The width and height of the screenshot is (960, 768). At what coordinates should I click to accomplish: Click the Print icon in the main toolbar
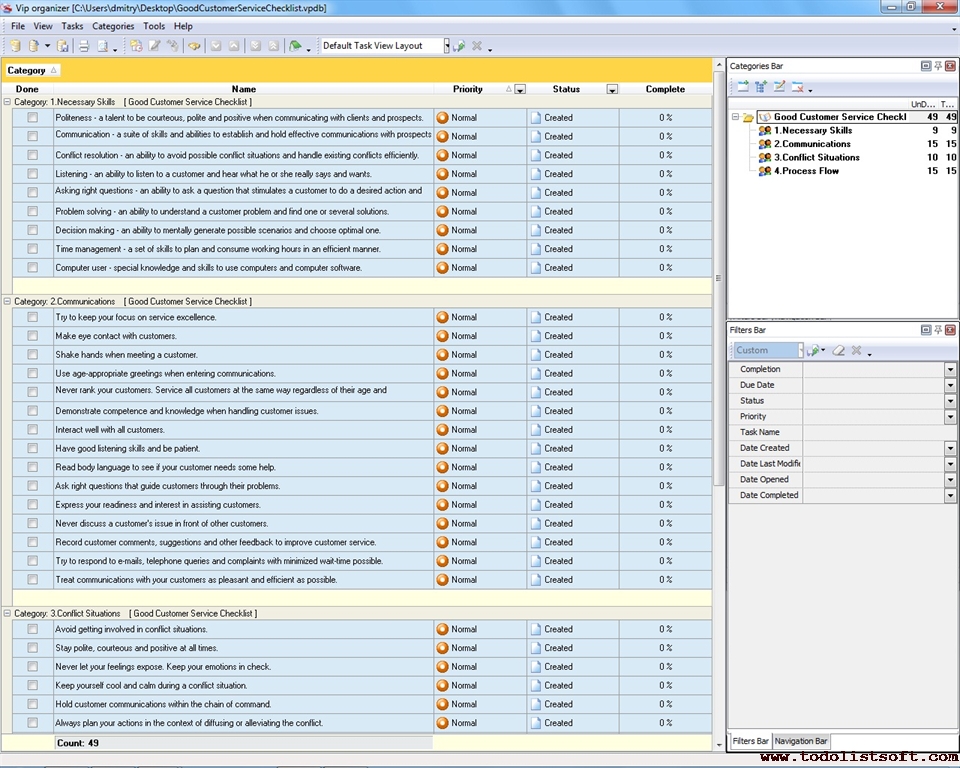(84, 46)
